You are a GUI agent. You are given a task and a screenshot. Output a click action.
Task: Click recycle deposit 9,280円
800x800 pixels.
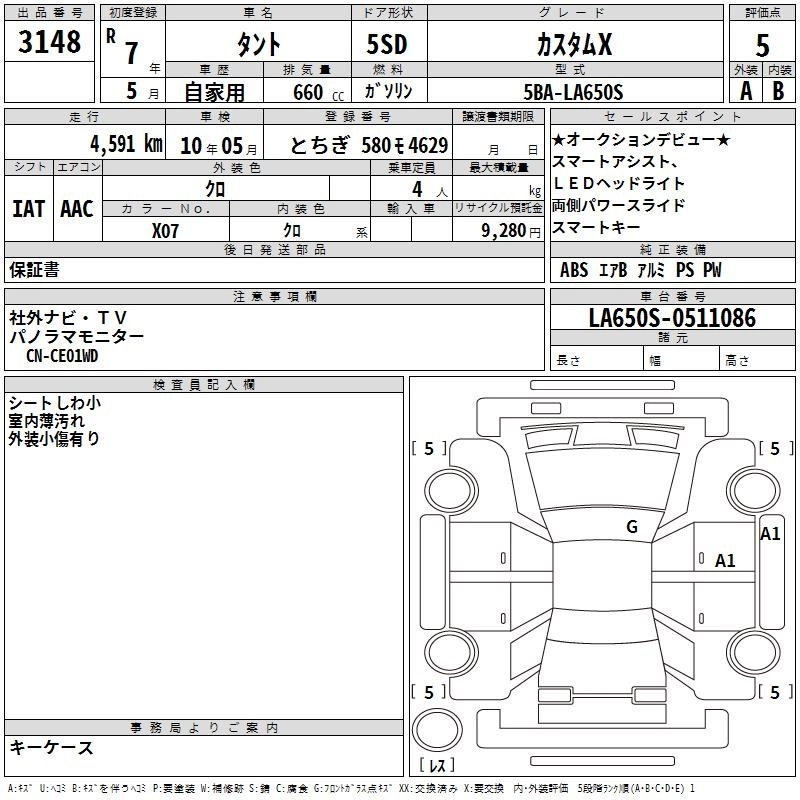point(511,231)
